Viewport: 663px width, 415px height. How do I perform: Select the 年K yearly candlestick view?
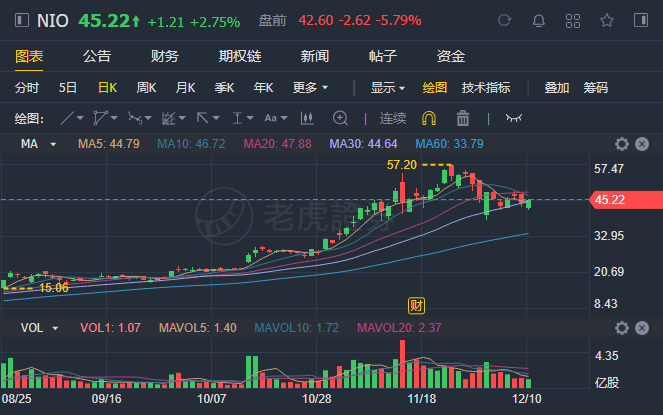click(x=263, y=88)
